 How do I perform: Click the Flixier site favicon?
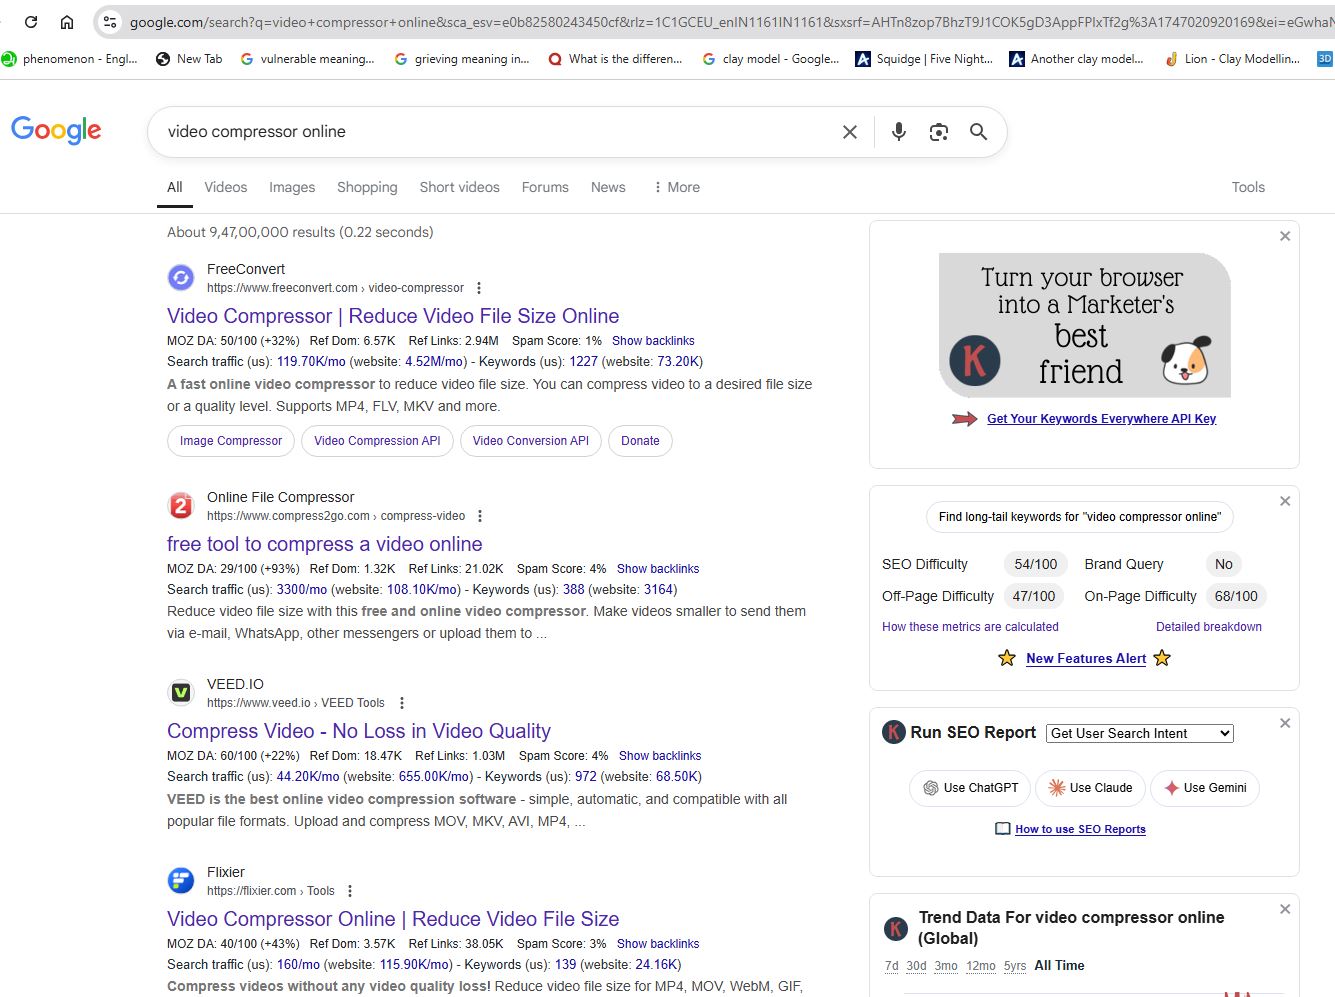(x=181, y=880)
